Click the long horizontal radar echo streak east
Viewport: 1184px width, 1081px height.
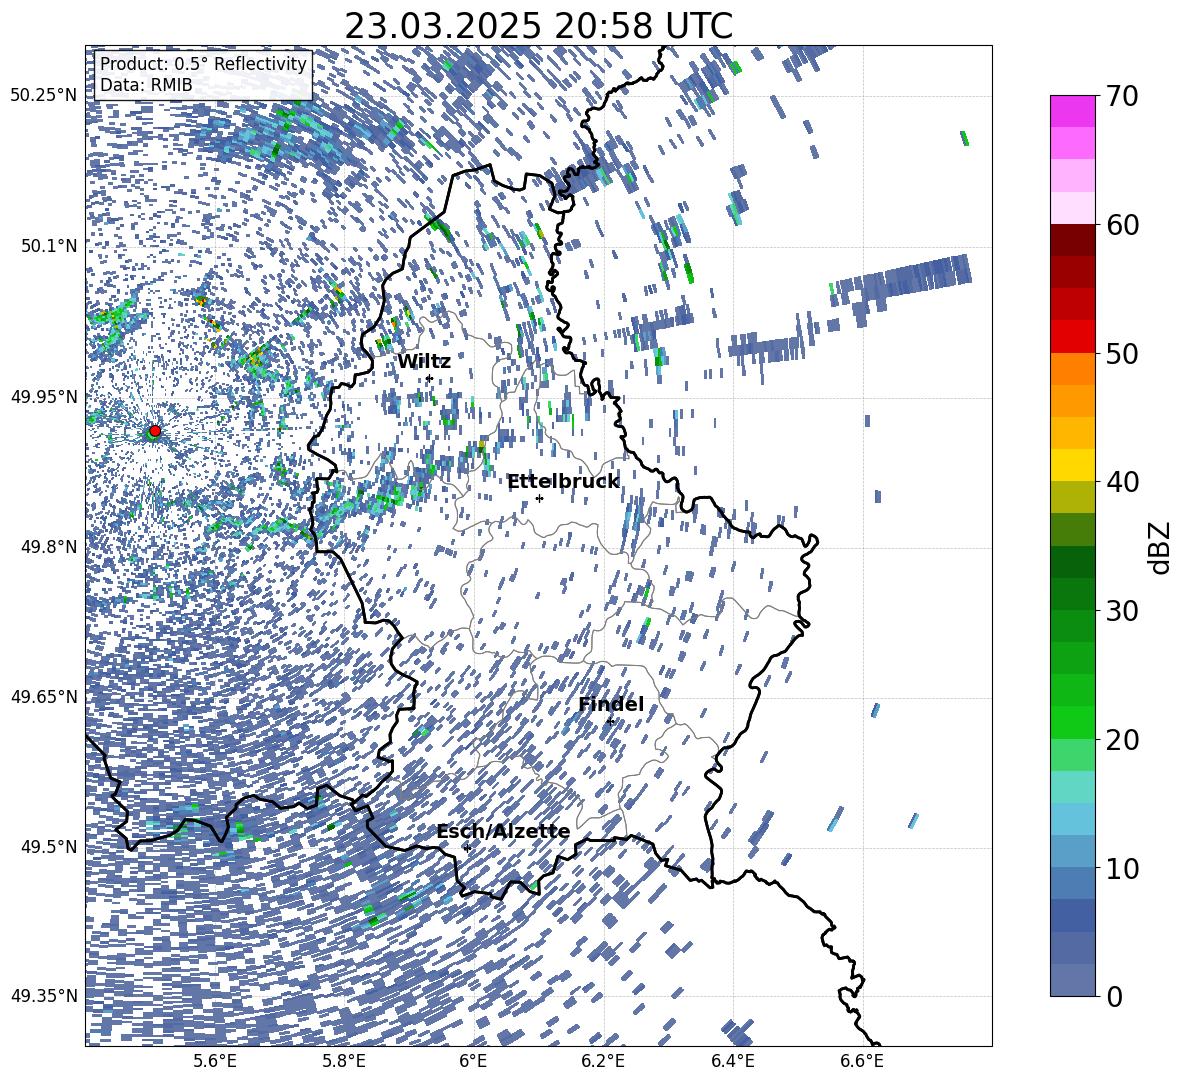coord(900,282)
